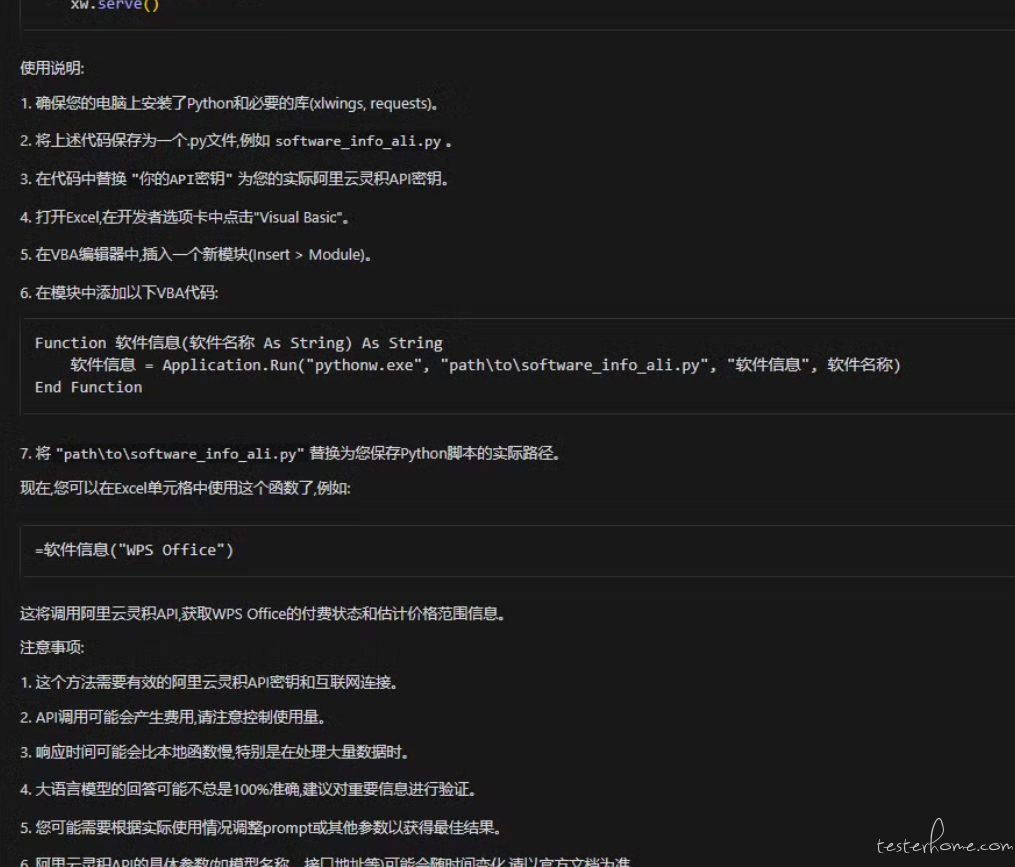Click the 'Application.Run("pythonw.exe"' code line
The width and height of the screenshot is (1015, 867).
pyautogui.click(x=485, y=365)
